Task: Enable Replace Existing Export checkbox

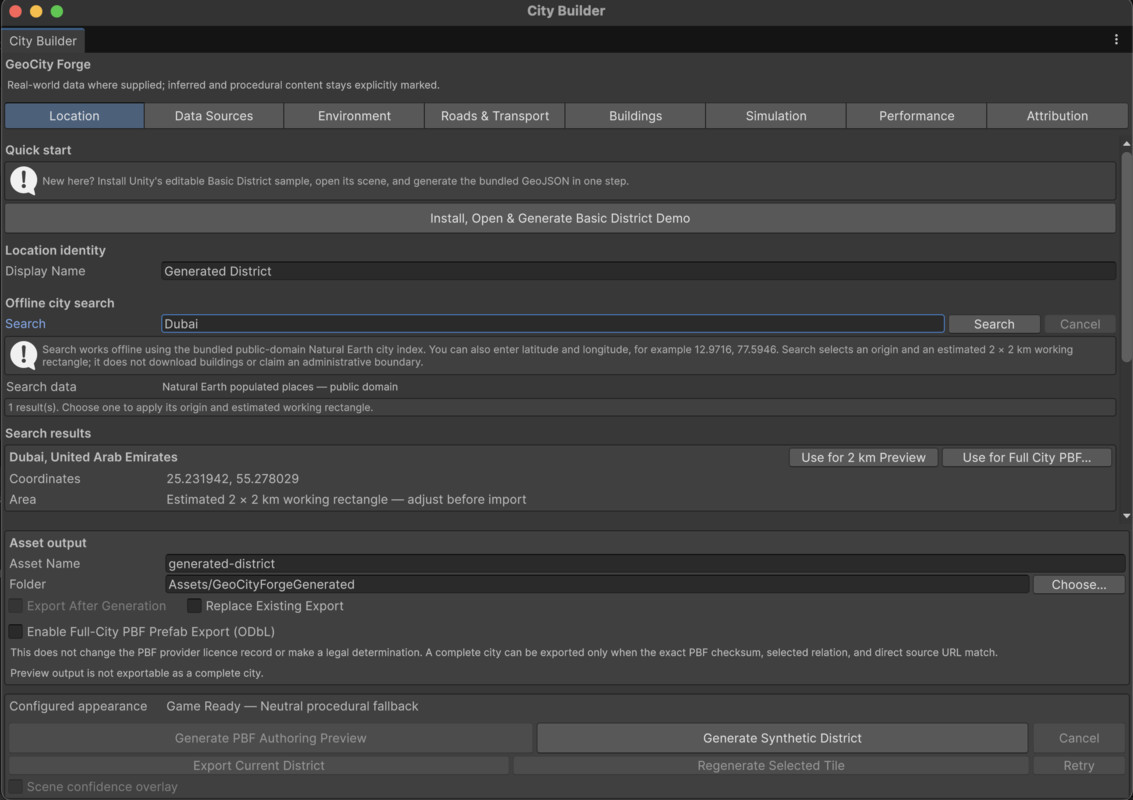Action: click(x=194, y=606)
